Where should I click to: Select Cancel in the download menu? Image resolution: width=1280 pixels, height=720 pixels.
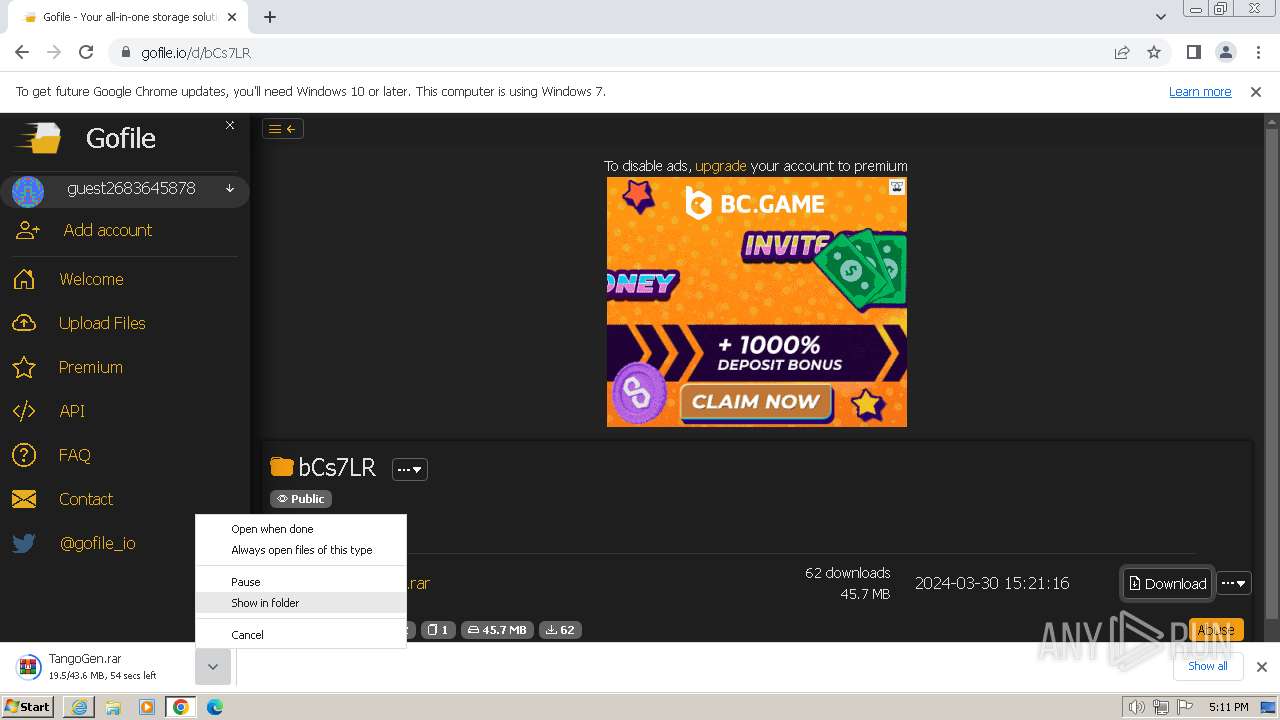coord(300,635)
